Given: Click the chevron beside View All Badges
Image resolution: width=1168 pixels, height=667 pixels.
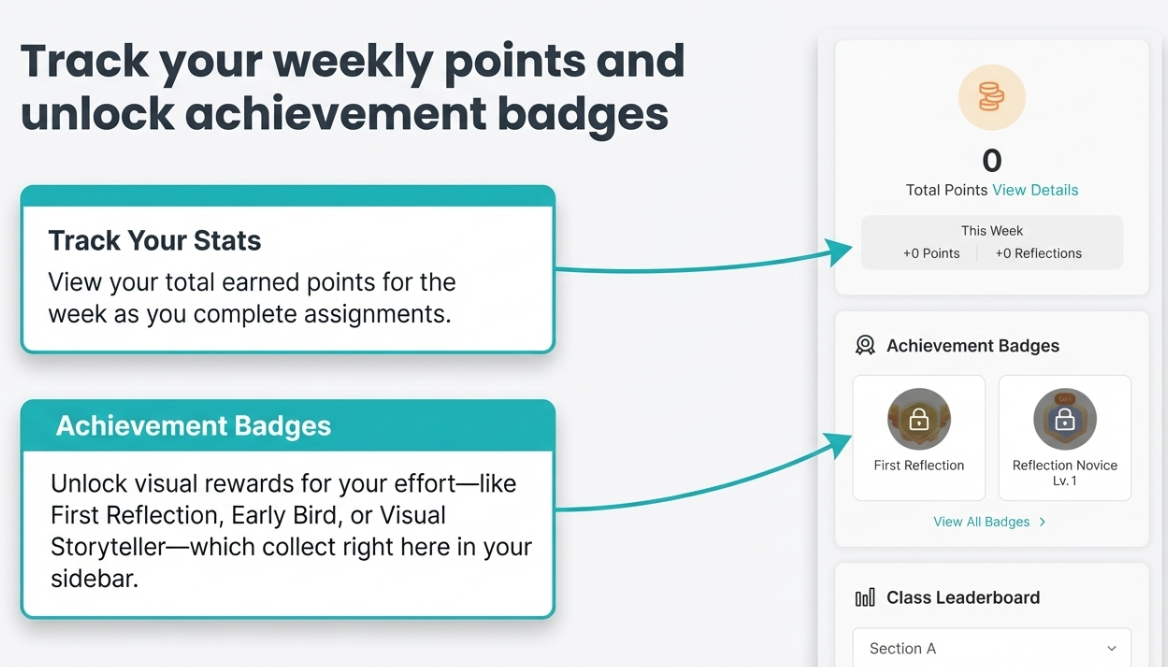Looking at the screenshot, I should coord(1043,522).
